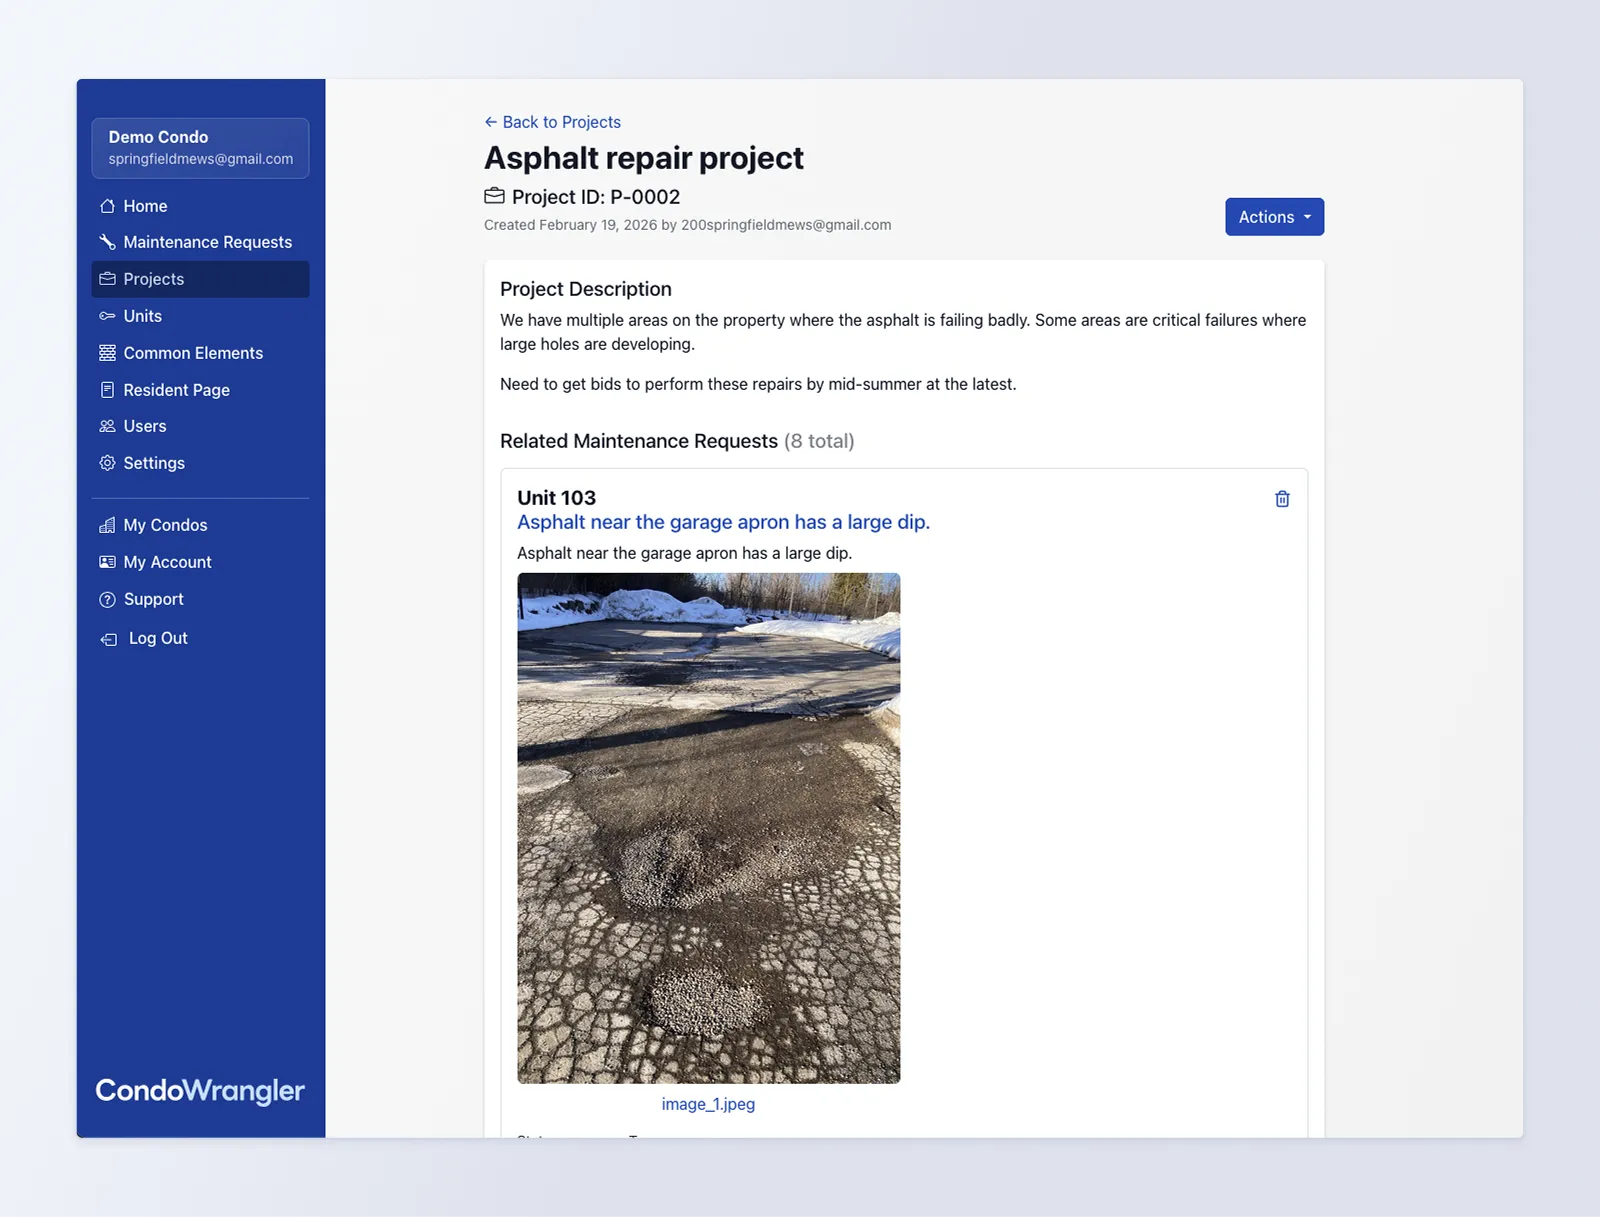Click the back arrow next to Back to Projects
Image resolution: width=1600 pixels, height=1217 pixels.
click(491, 122)
